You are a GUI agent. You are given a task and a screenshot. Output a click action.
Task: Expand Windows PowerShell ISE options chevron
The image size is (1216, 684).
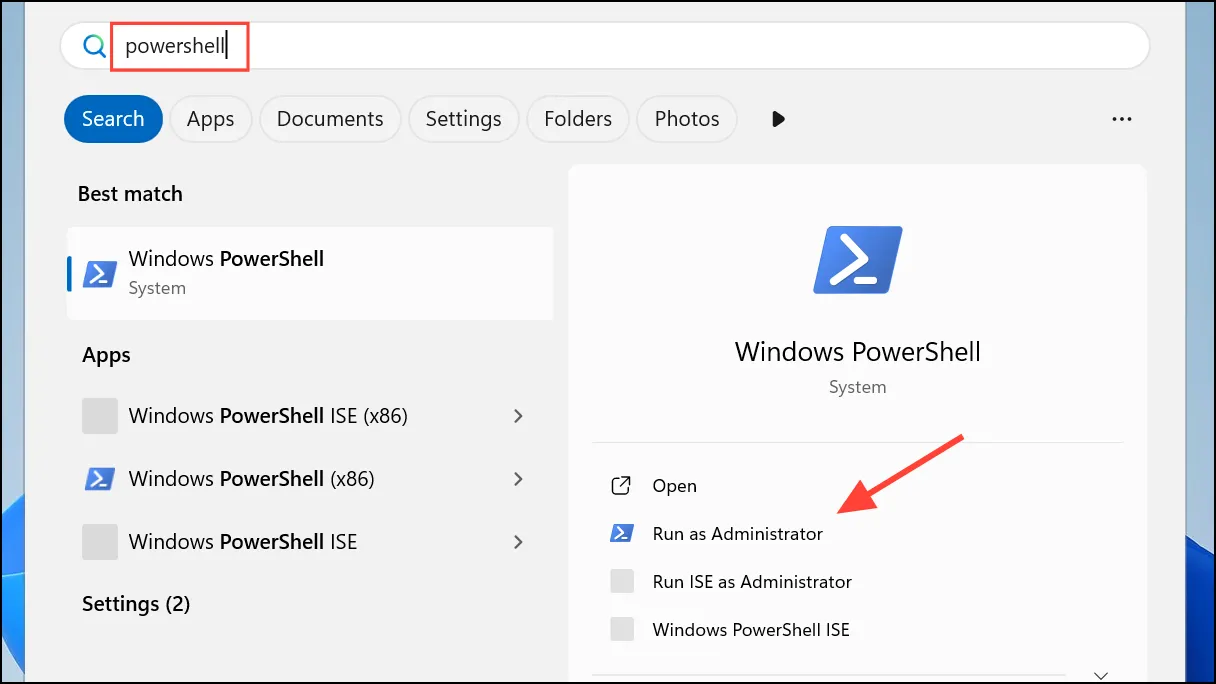pos(518,542)
